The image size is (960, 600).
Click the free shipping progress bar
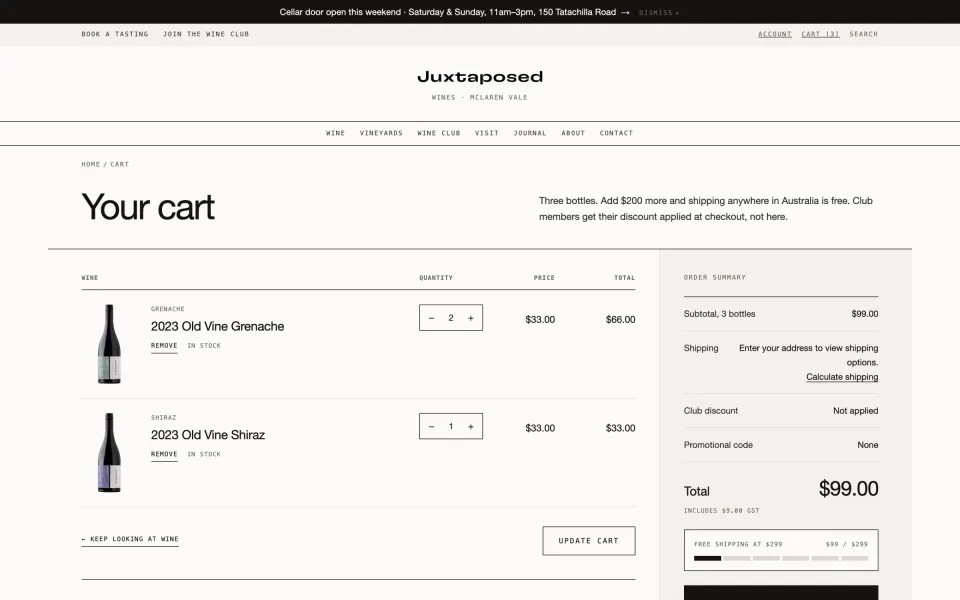(781, 558)
